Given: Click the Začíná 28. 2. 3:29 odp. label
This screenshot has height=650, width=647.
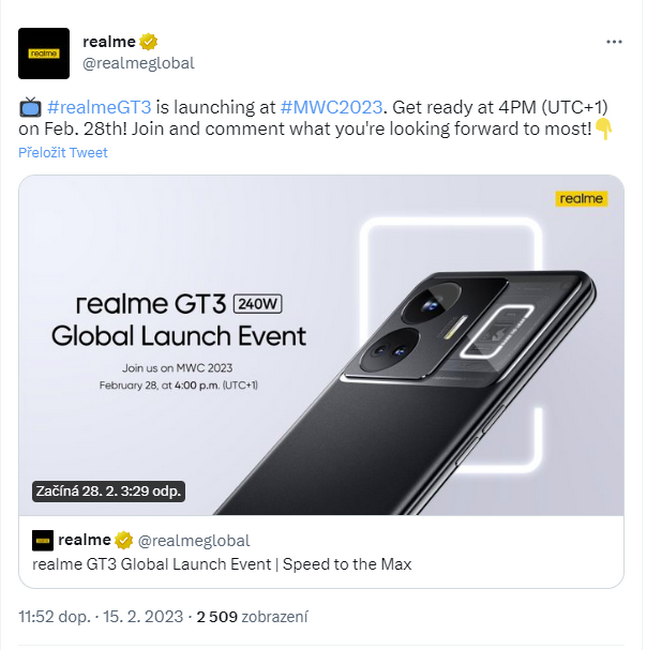Looking at the screenshot, I should (x=109, y=491).
